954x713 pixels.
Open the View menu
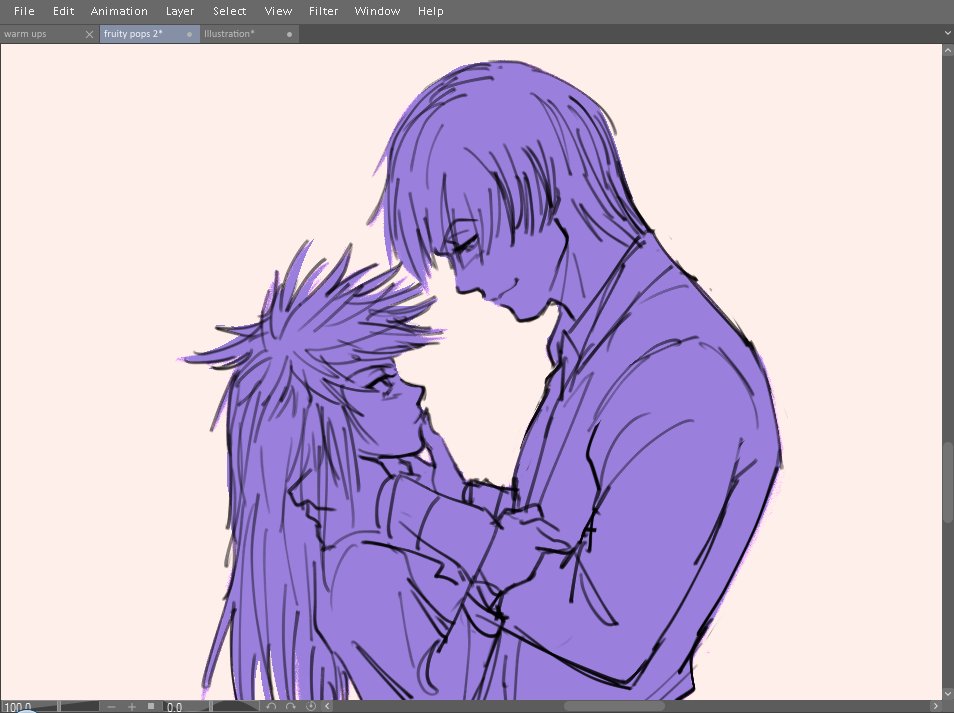point(278,11)
